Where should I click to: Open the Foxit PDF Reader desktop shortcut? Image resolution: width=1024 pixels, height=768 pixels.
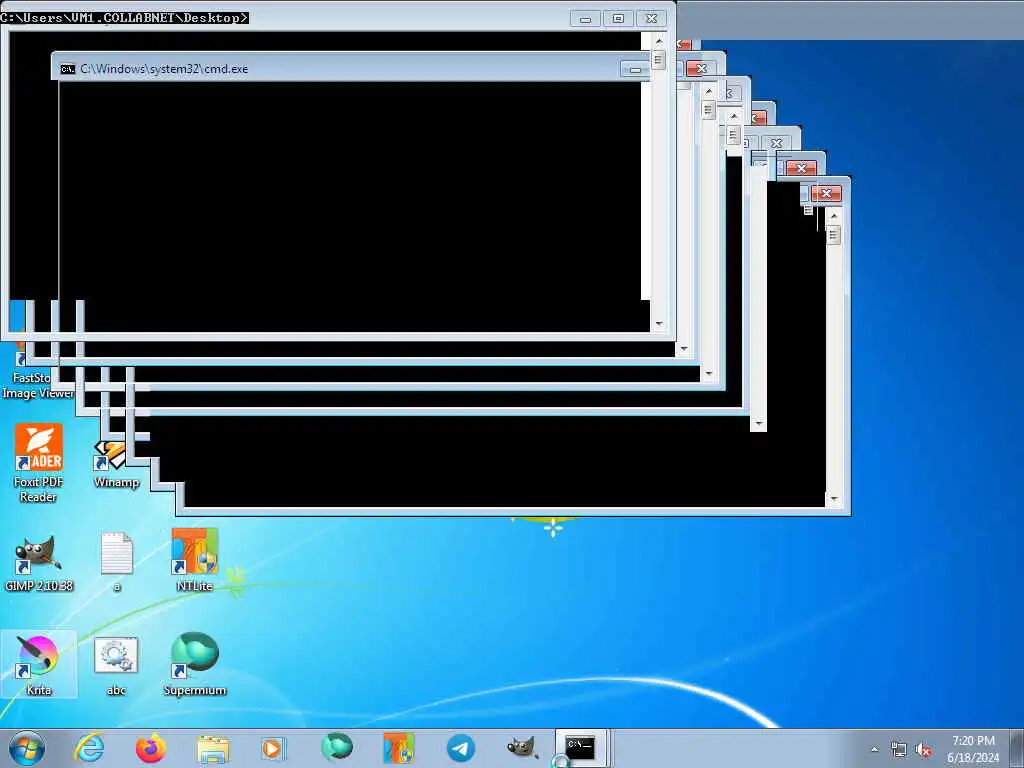(39, 463)
